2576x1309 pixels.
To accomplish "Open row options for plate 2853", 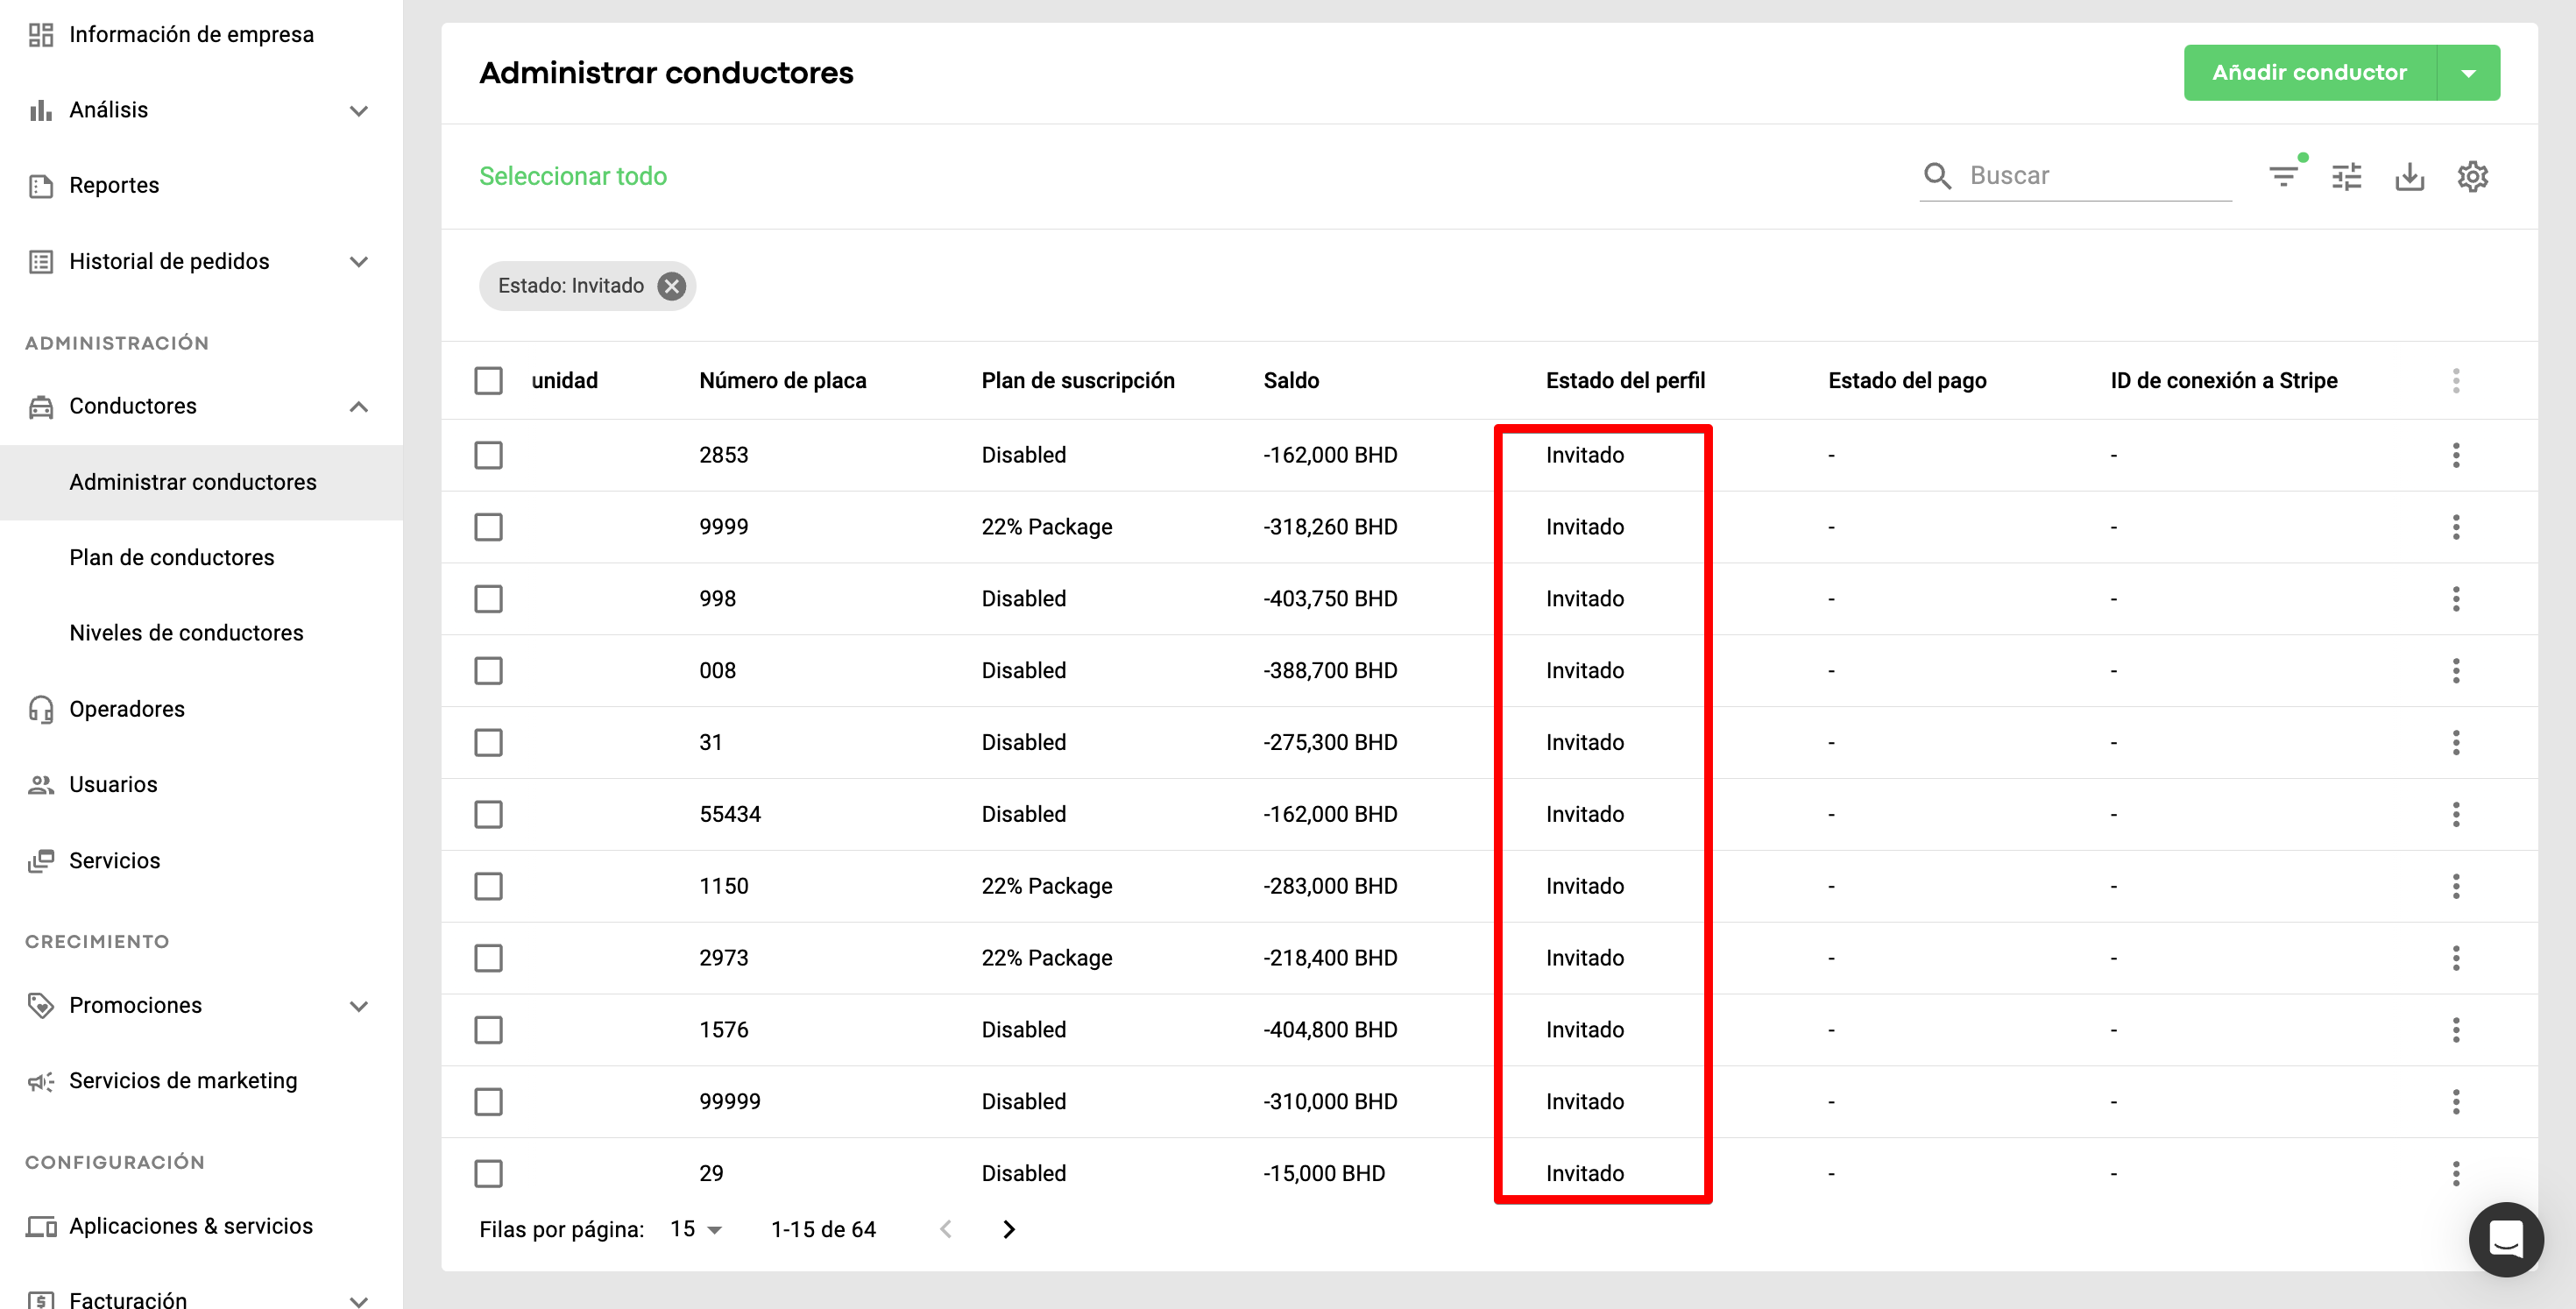I will (2455, 455).
